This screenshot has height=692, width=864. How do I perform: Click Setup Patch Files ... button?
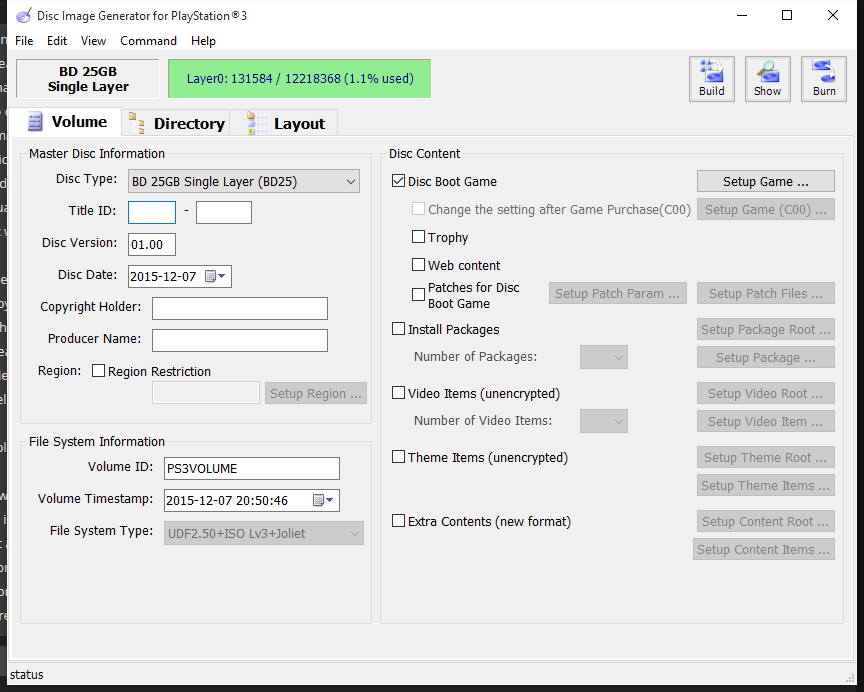(766, 293)
